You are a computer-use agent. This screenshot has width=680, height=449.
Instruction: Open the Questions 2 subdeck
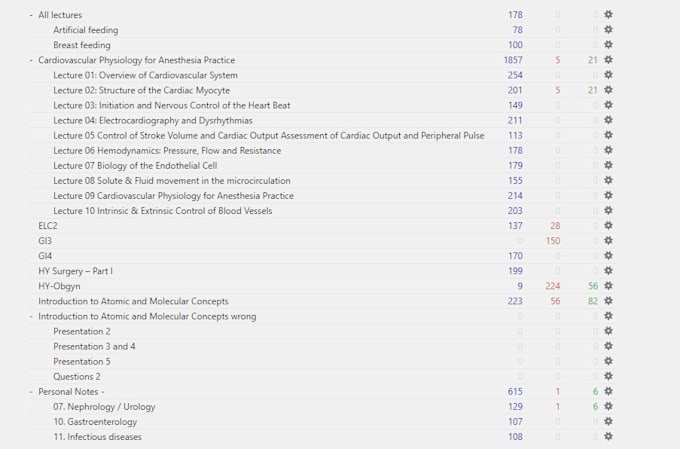pos(77,376)
